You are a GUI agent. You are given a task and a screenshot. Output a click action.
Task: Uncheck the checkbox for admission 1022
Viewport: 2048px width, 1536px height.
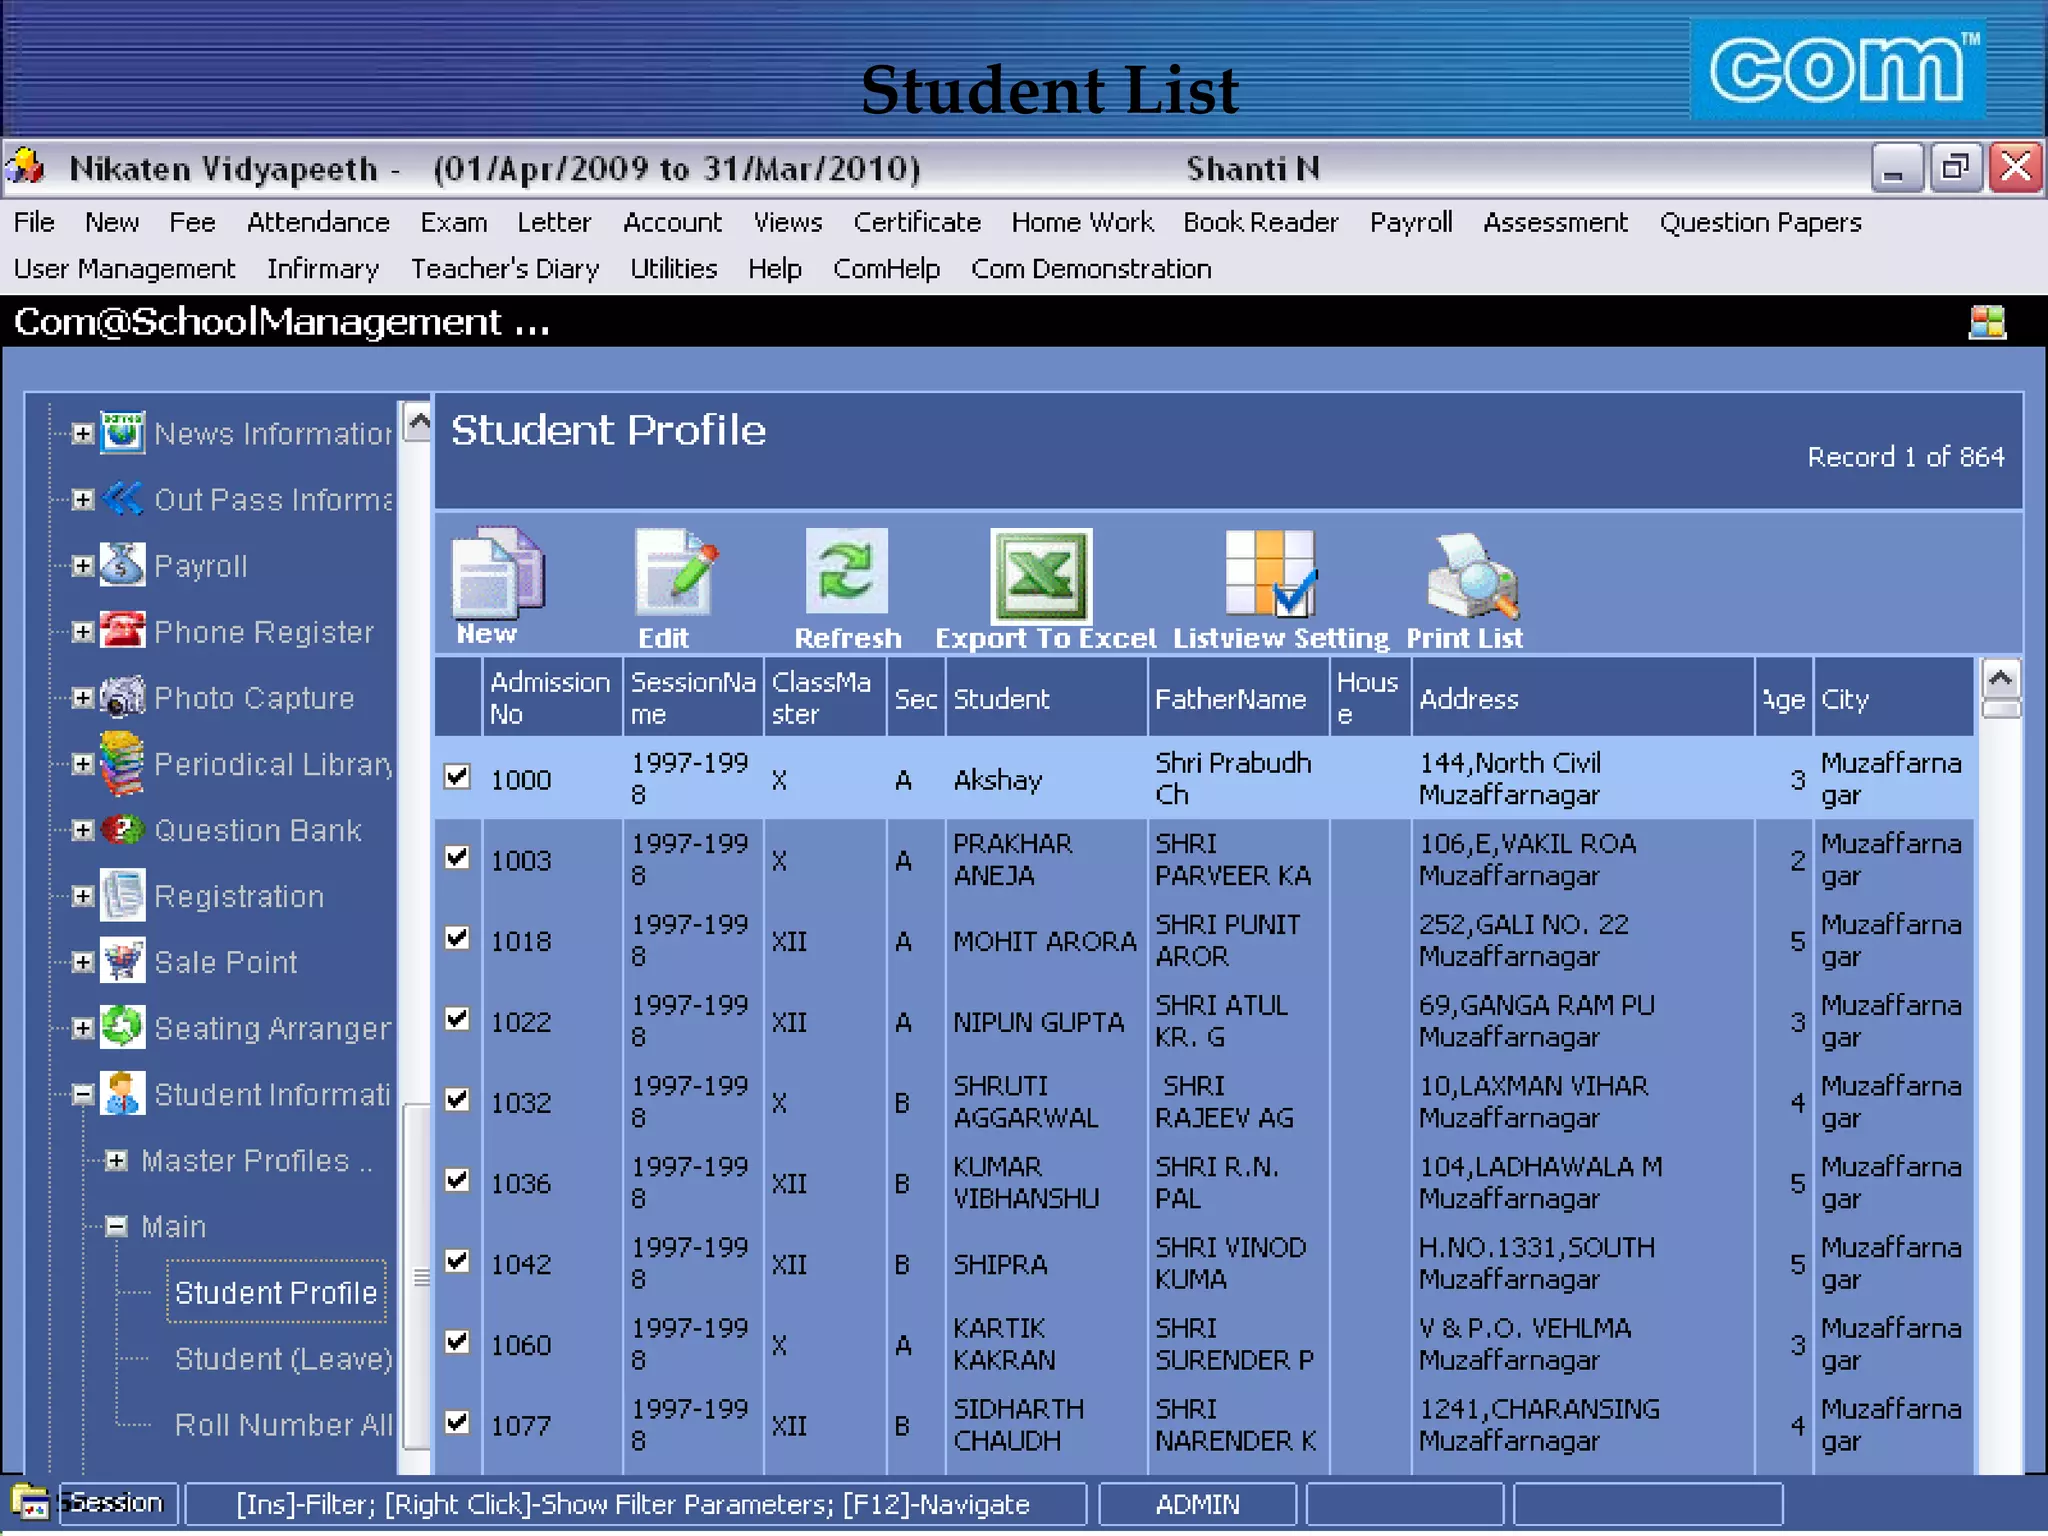[x=457, y=1019]
